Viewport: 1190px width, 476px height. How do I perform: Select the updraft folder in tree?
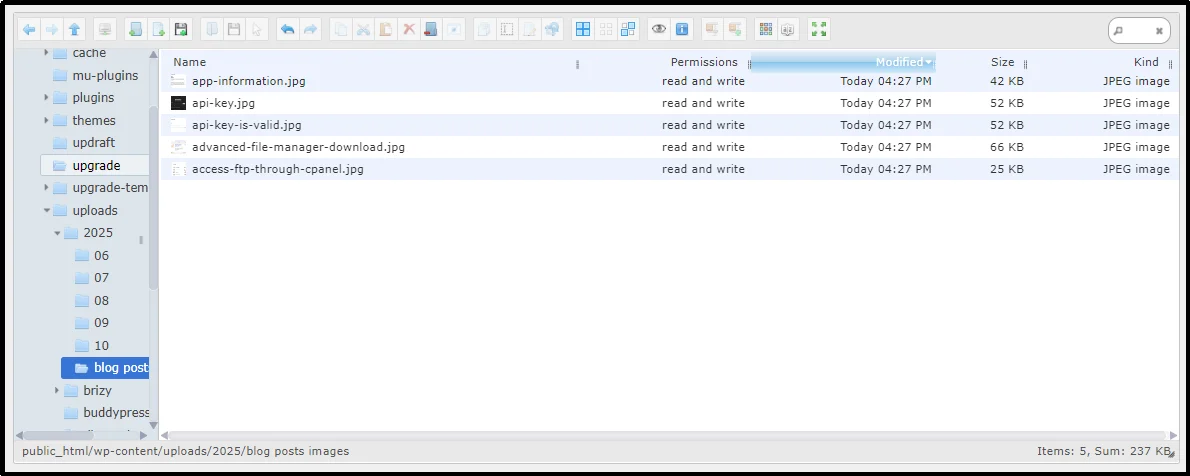(83, 143)
